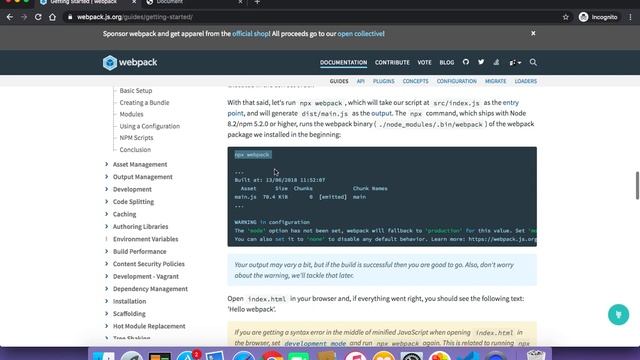Open the Environment Variables guide
640x360 pixels.
click(145, 239)
